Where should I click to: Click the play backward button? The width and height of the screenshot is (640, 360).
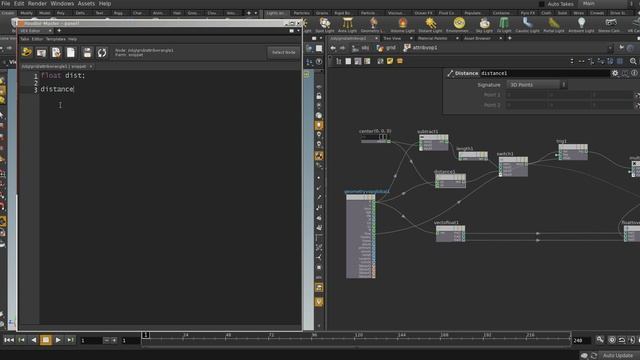click(33, 340)
